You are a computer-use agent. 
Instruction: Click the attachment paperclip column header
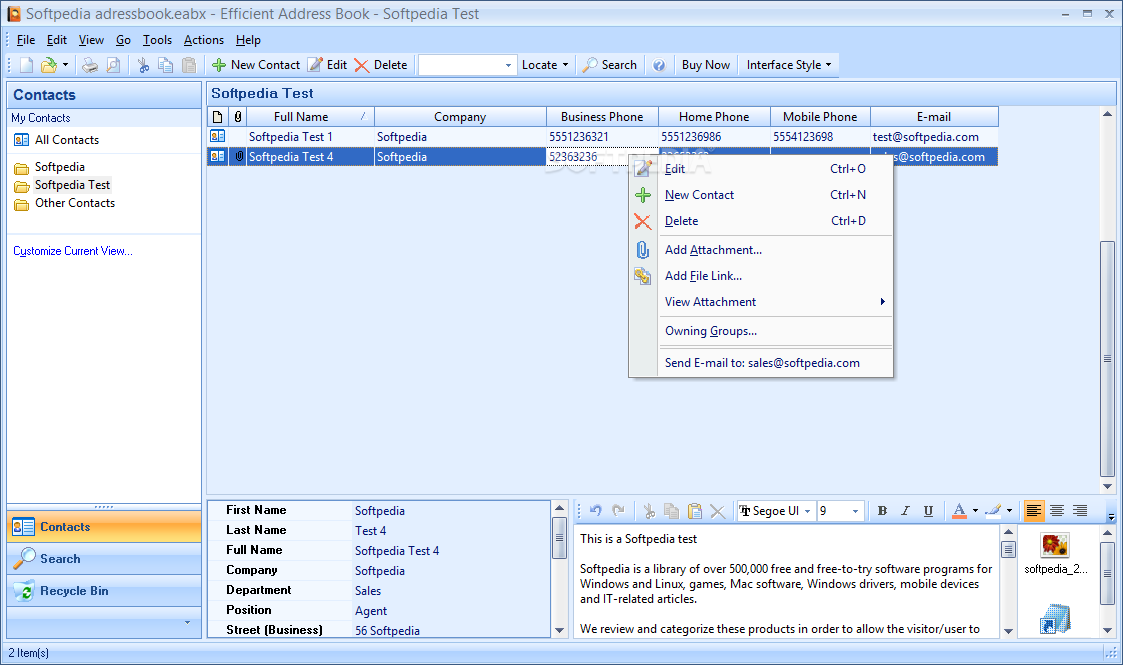pyautogui.click(x=238, y=116)
